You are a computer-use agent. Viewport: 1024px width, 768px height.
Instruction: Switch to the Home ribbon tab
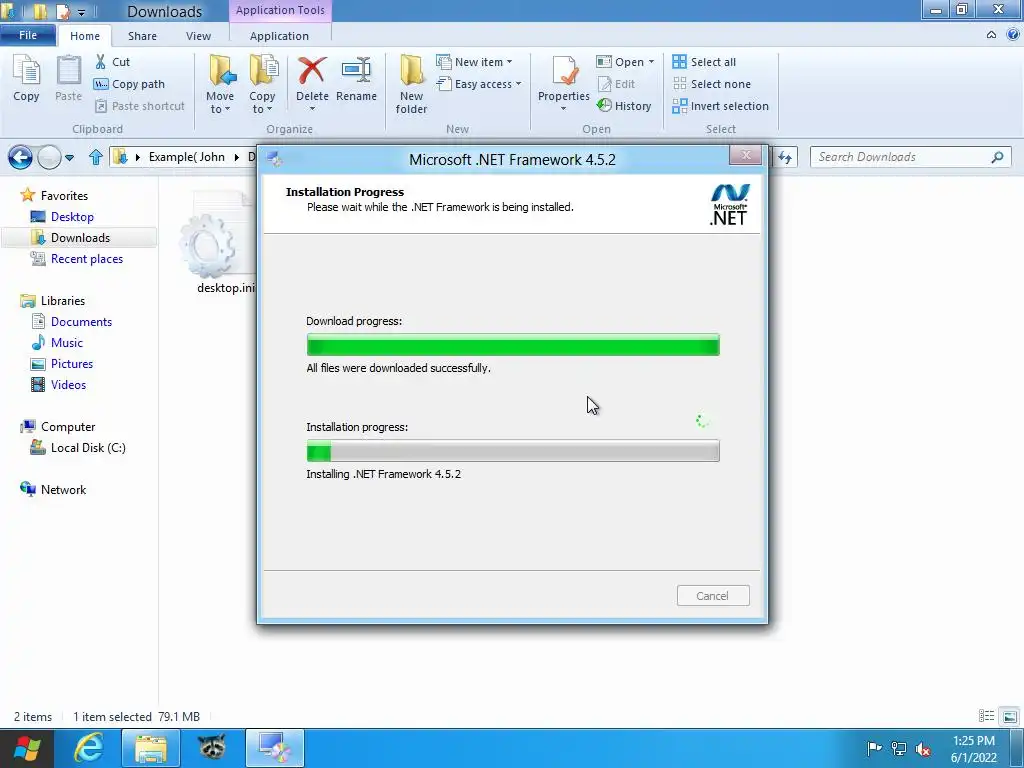pos(85,36)
